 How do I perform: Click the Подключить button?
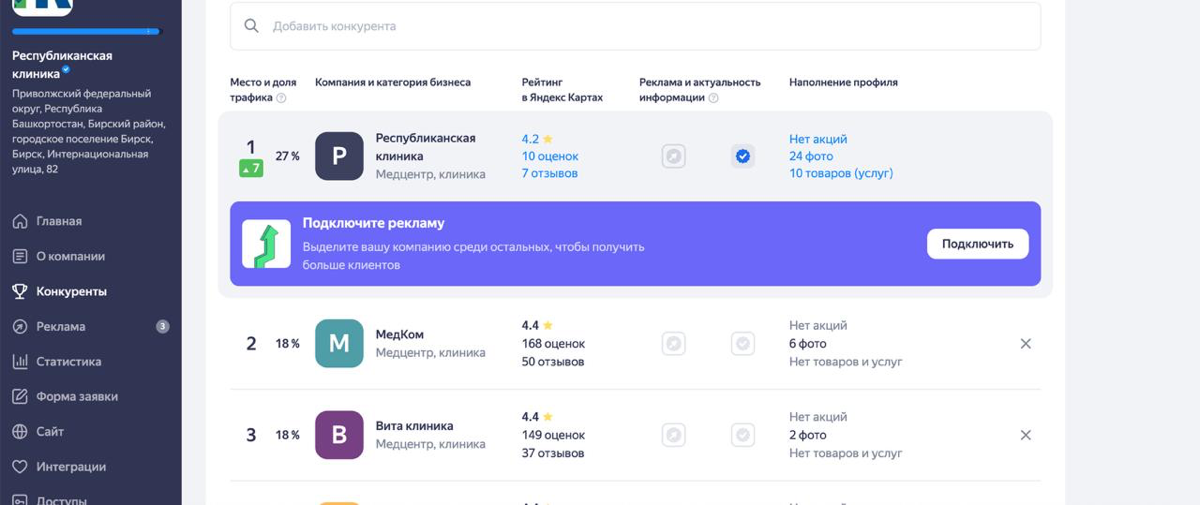(977, 244)
